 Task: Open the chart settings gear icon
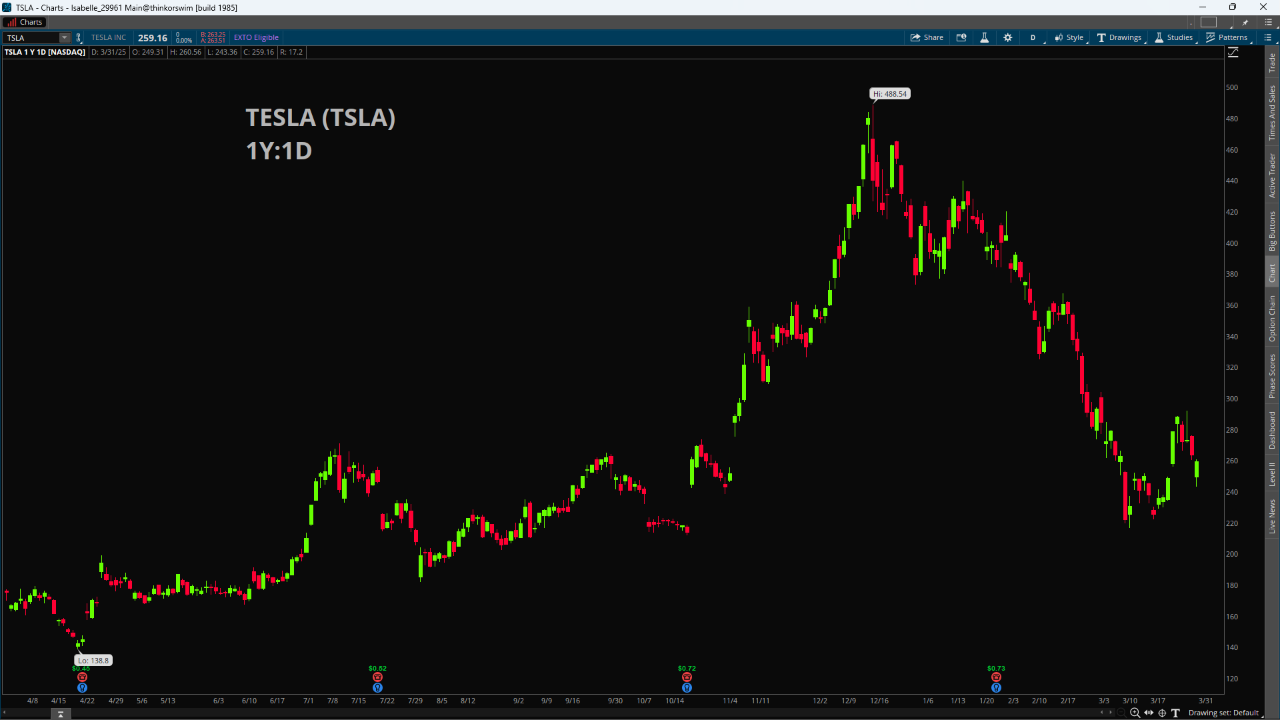click(1007, 37)
